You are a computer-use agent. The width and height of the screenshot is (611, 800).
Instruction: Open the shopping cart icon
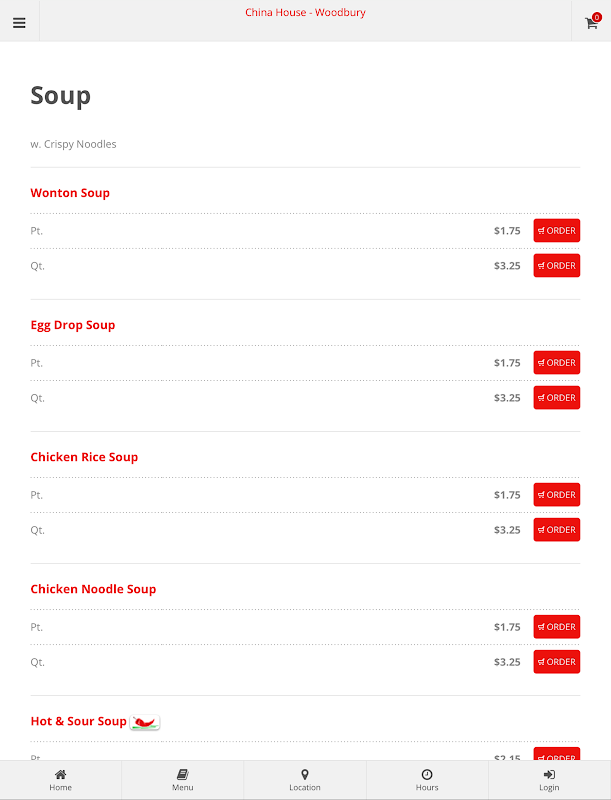pyautogui.click(x=591, y=22)
